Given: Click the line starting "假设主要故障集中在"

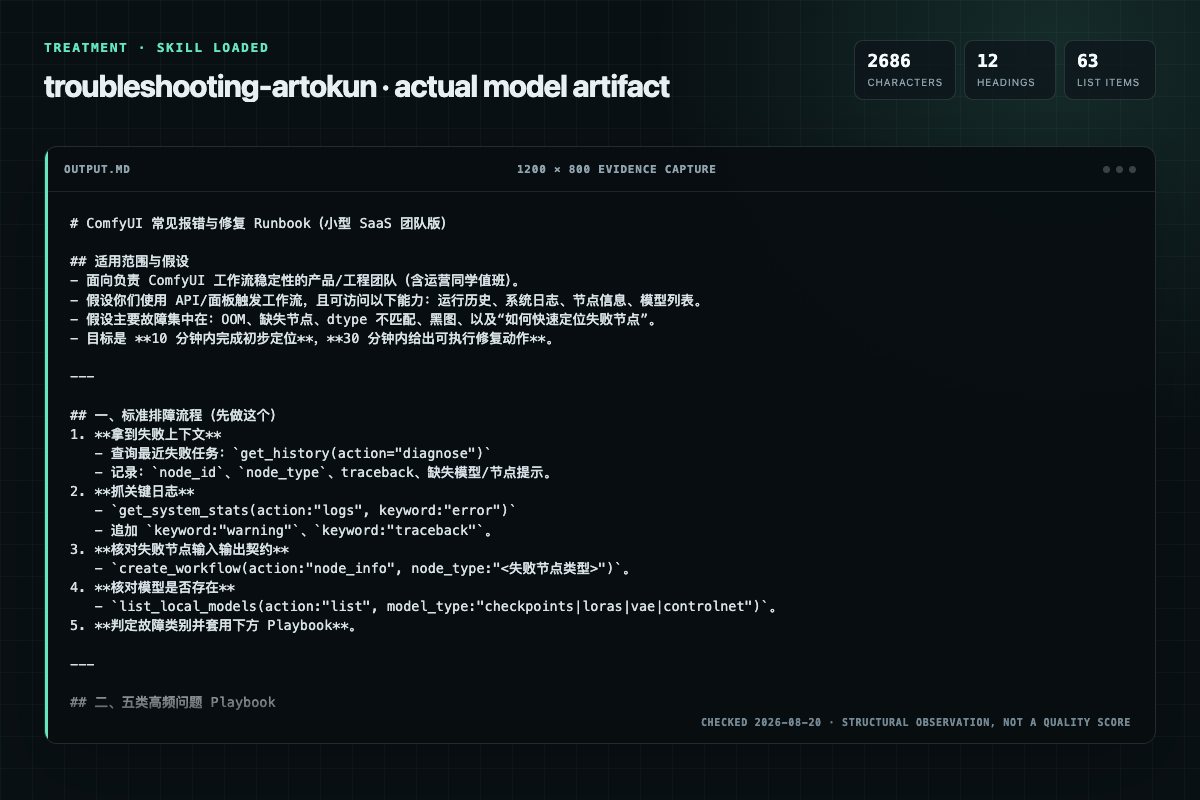Looking at the screenshot, I should click(x=362, y=319).
